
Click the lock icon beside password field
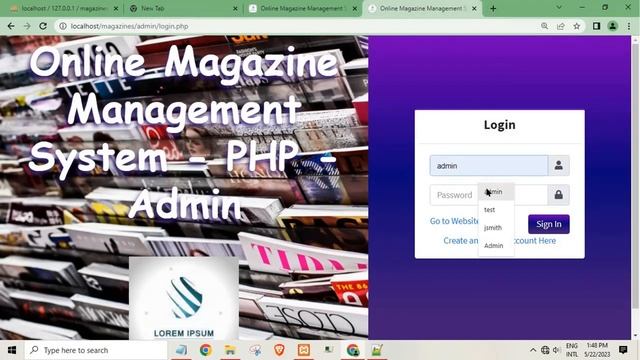(x=558, y=195)
